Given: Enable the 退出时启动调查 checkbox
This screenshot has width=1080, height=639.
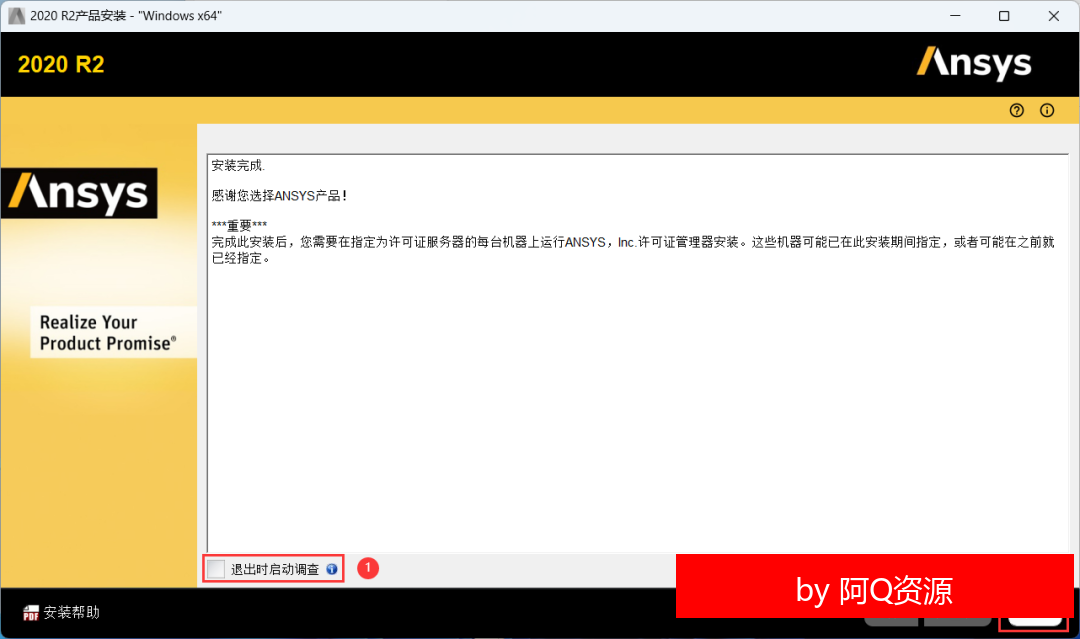Looking at the screenshot, I should 216,569.
